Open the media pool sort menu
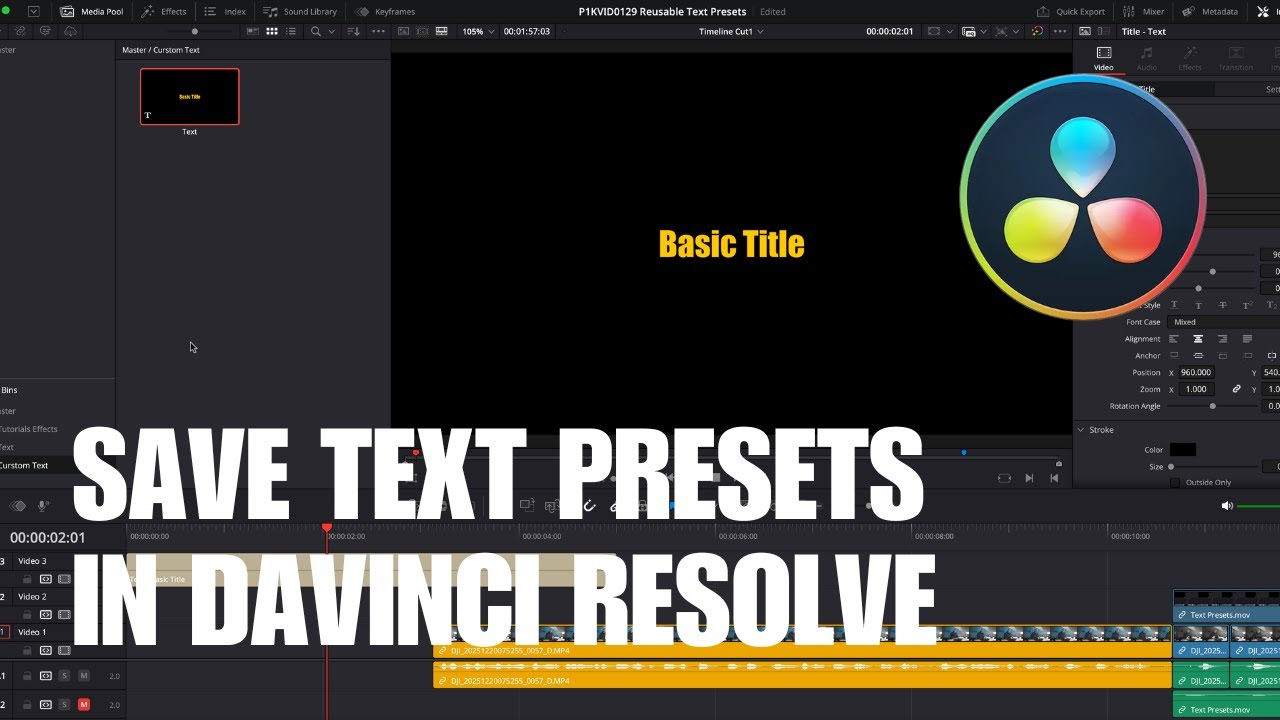The height and width of the screenshot is (720, 1280). pos(353,31)
